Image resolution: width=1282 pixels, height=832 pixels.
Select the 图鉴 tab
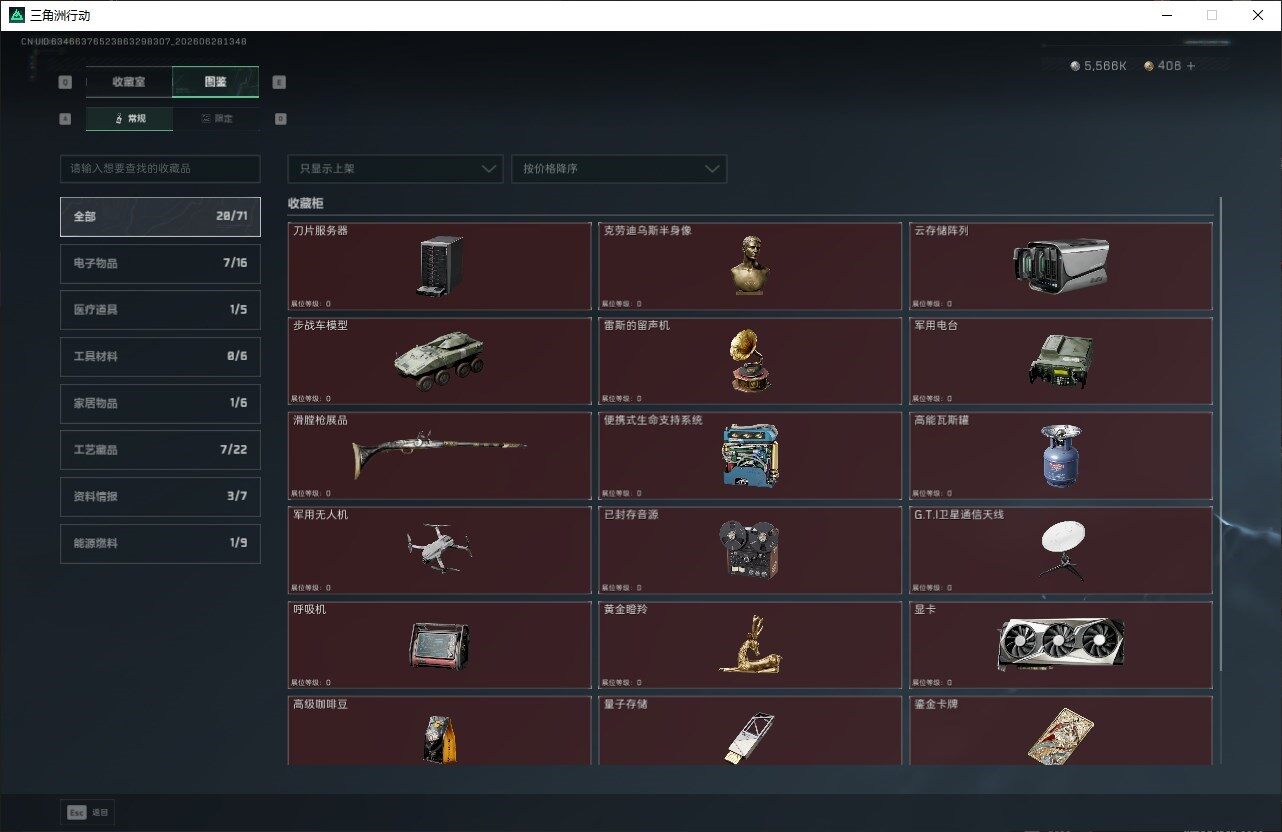coord(216,82)
